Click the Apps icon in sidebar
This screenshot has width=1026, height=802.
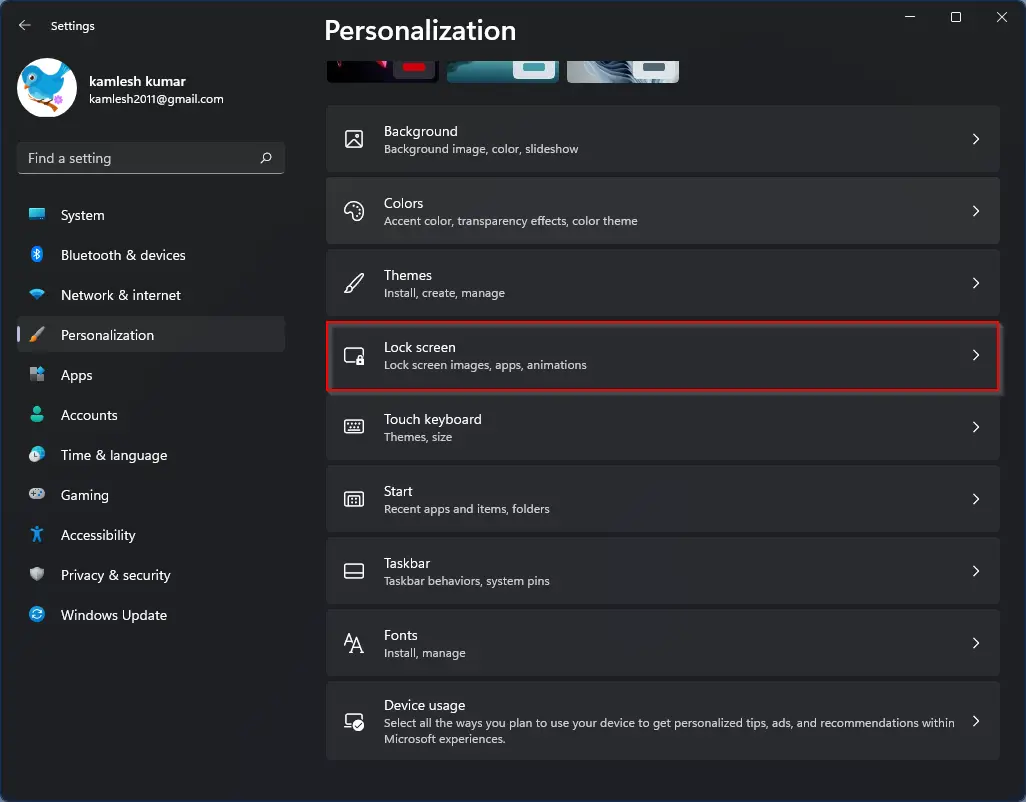(x=37, y=374)
